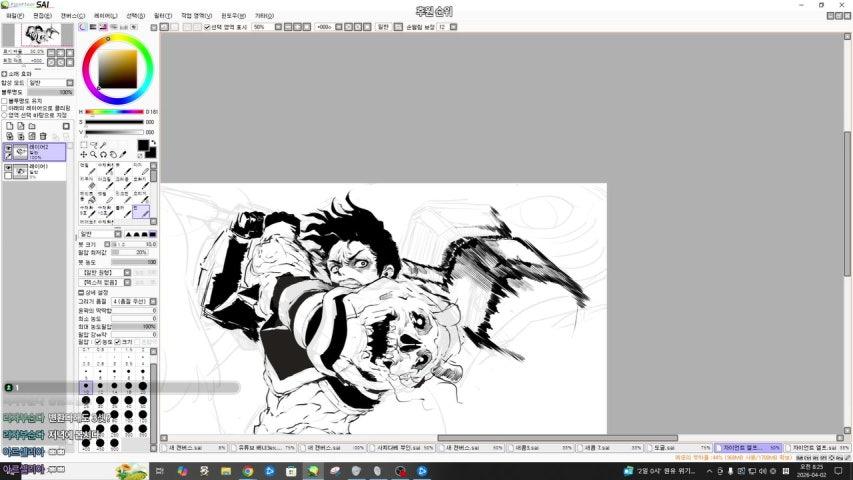
Task: Select the hand pan tool
Action: [113, 155]
